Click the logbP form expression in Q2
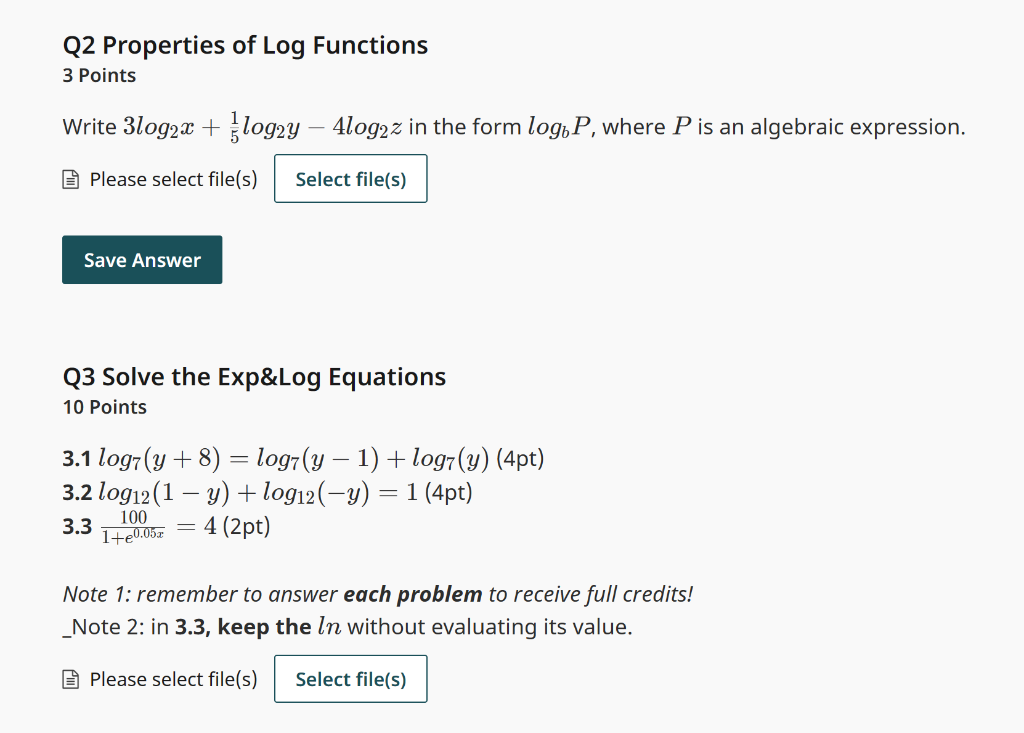The height and width of the screenshot is (733, 1024). tap(560, 127)
